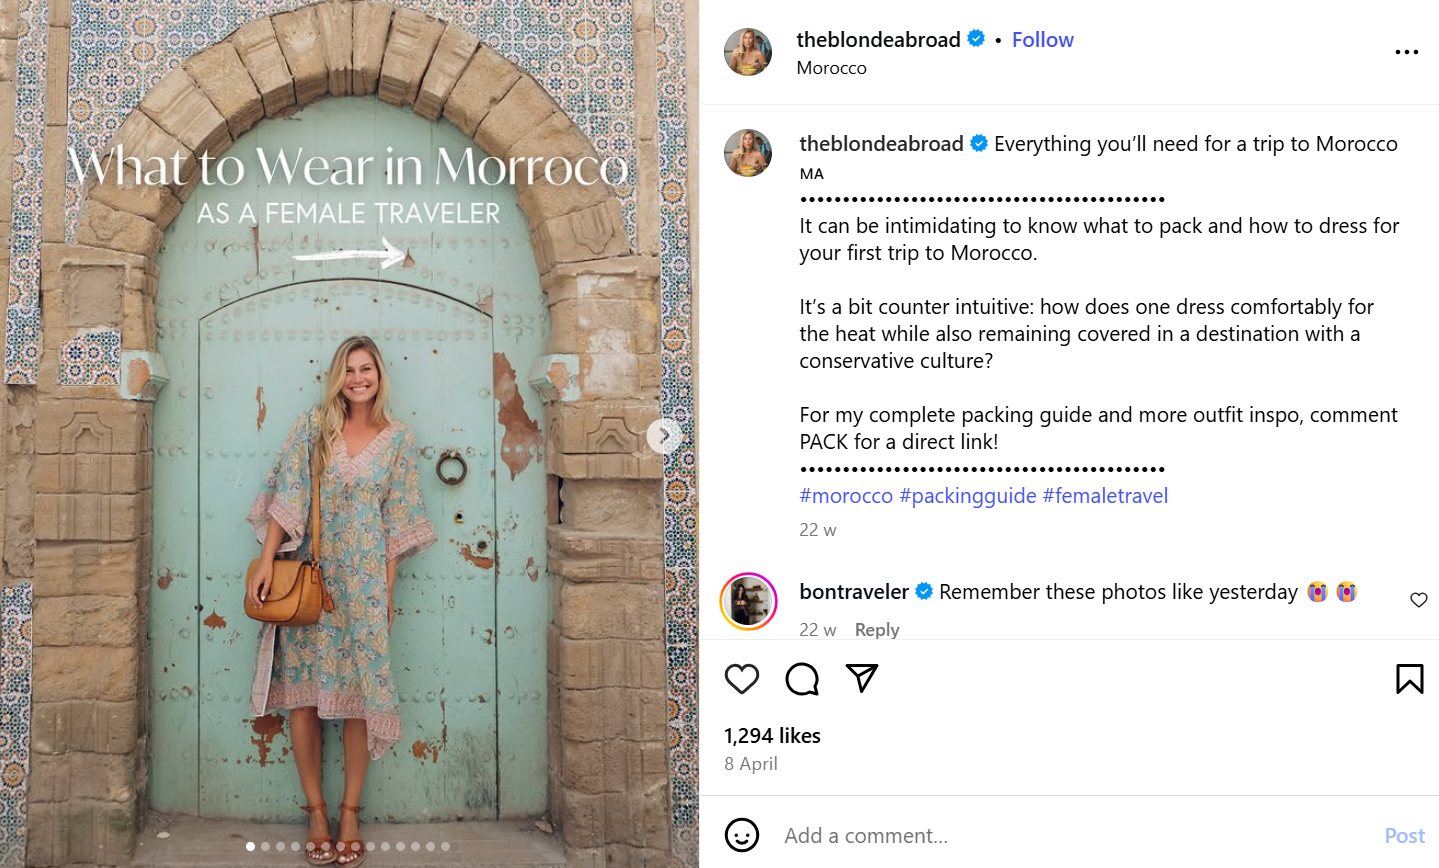Reply to bontraveler's comment

[877, 630]
